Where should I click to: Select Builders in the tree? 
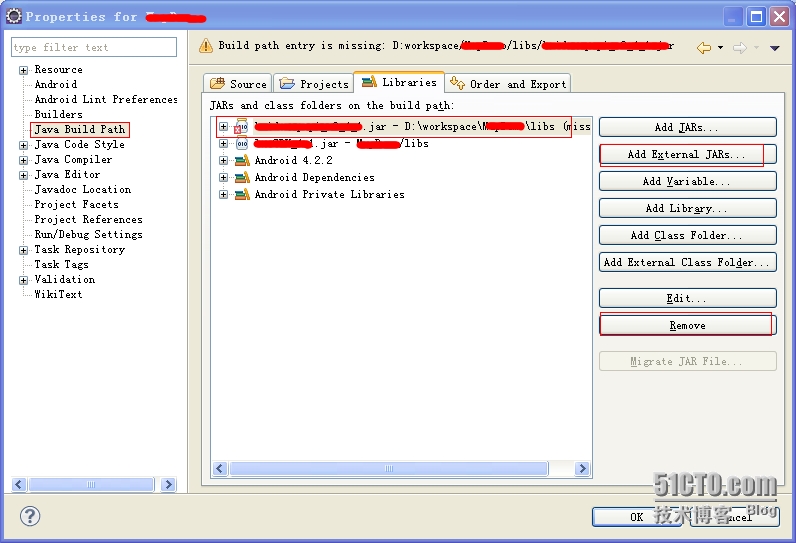click(x=58, y=114)
